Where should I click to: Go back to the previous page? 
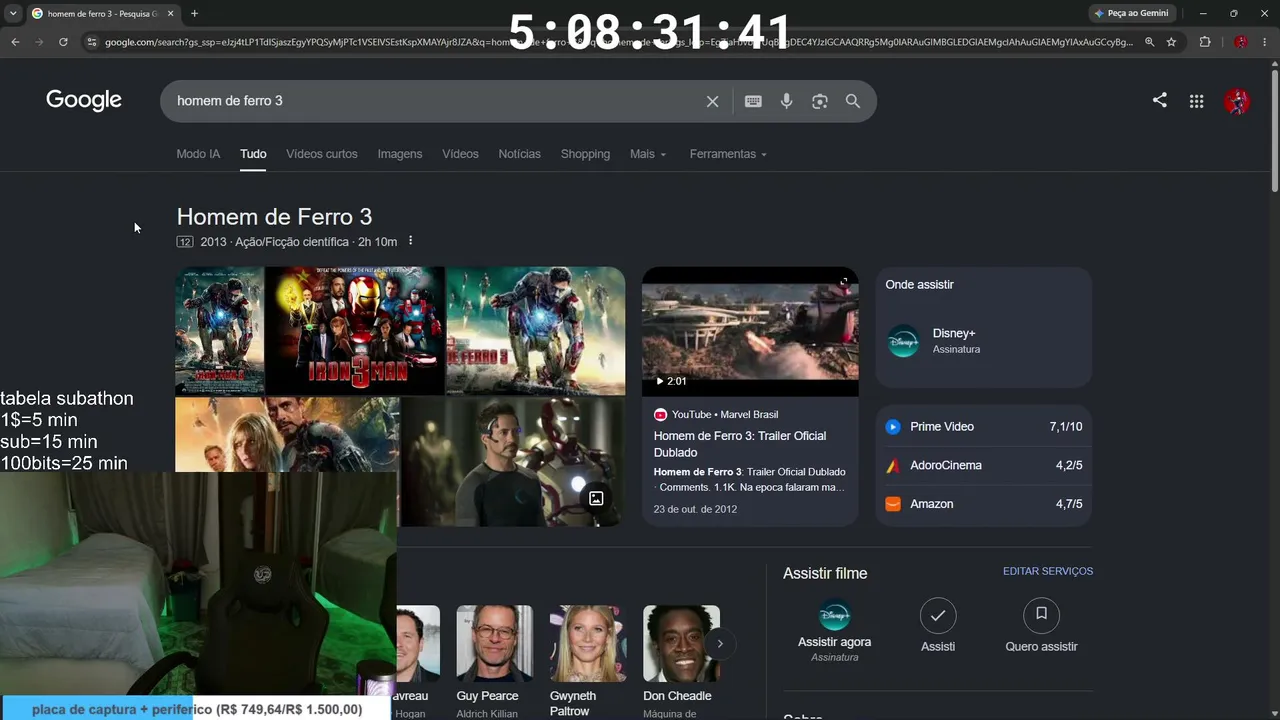pos(15,42)
